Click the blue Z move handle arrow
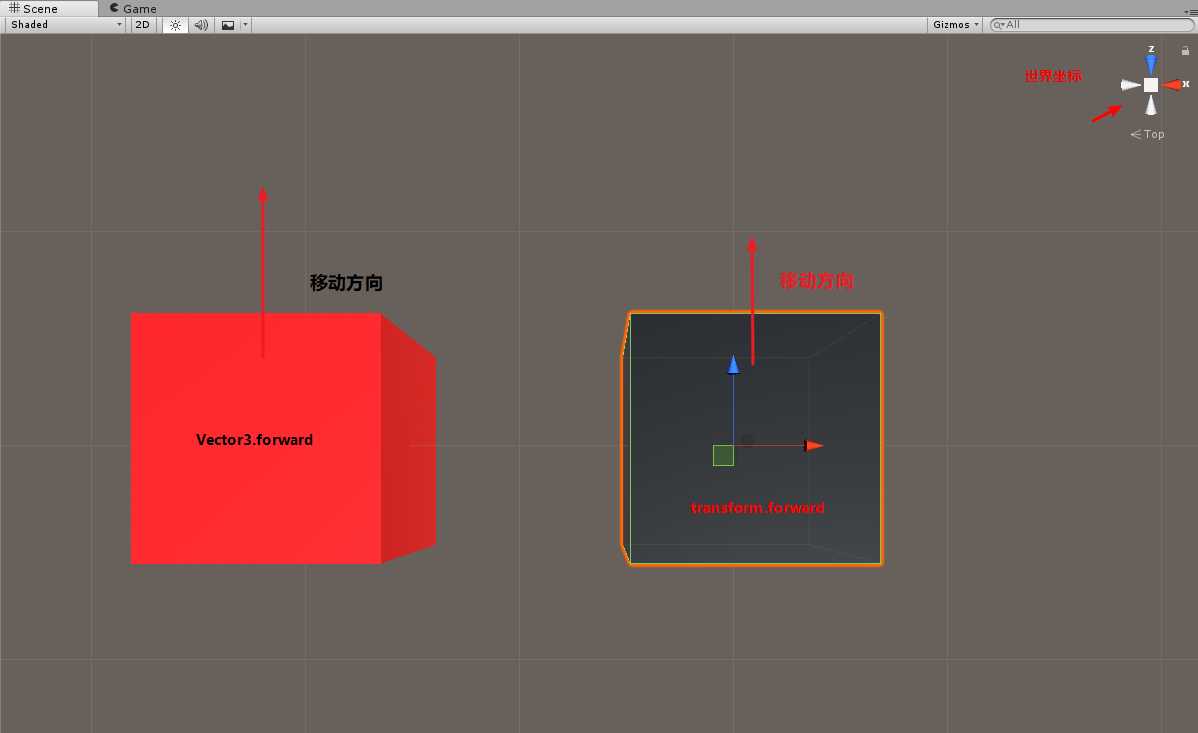Screen dimensions: 1198x733 pos(733,365)
